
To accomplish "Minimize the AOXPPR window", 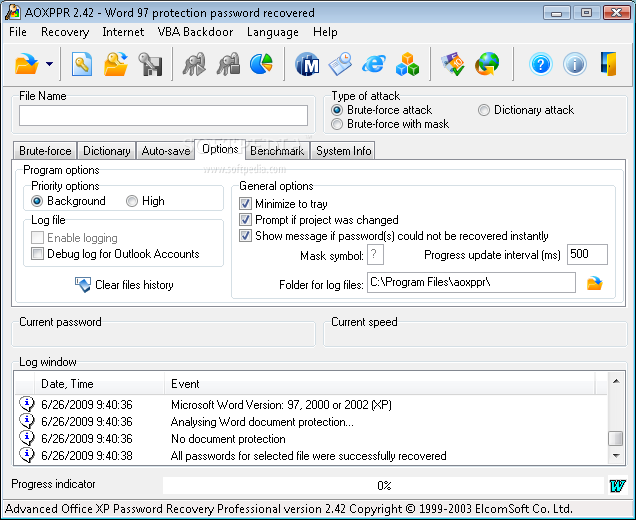I will (x=556, y=13).
